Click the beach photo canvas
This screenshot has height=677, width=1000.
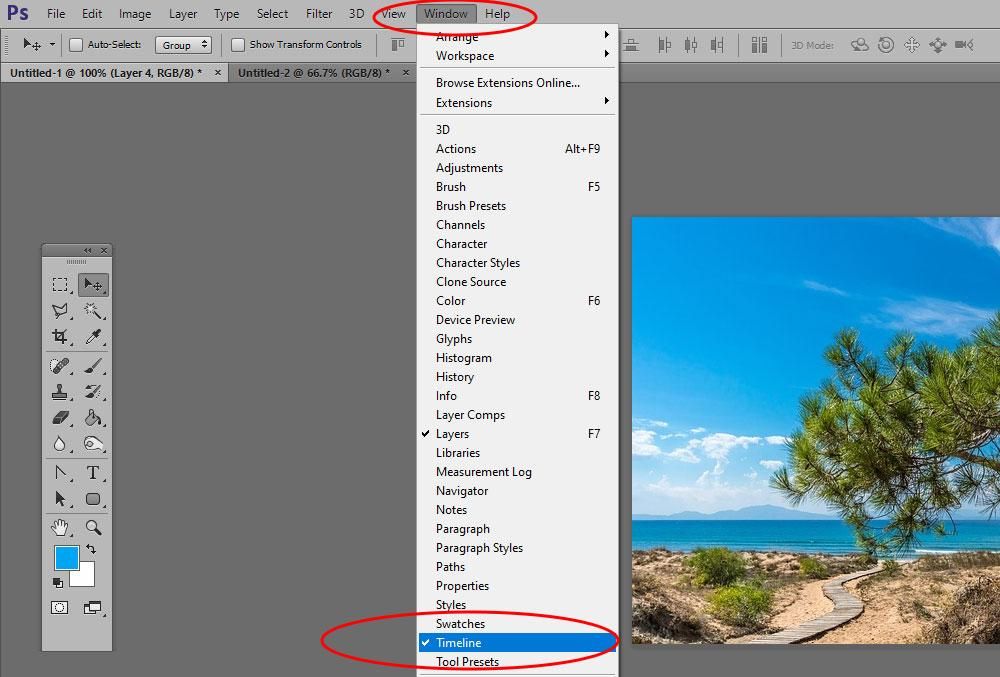[816, 430]
